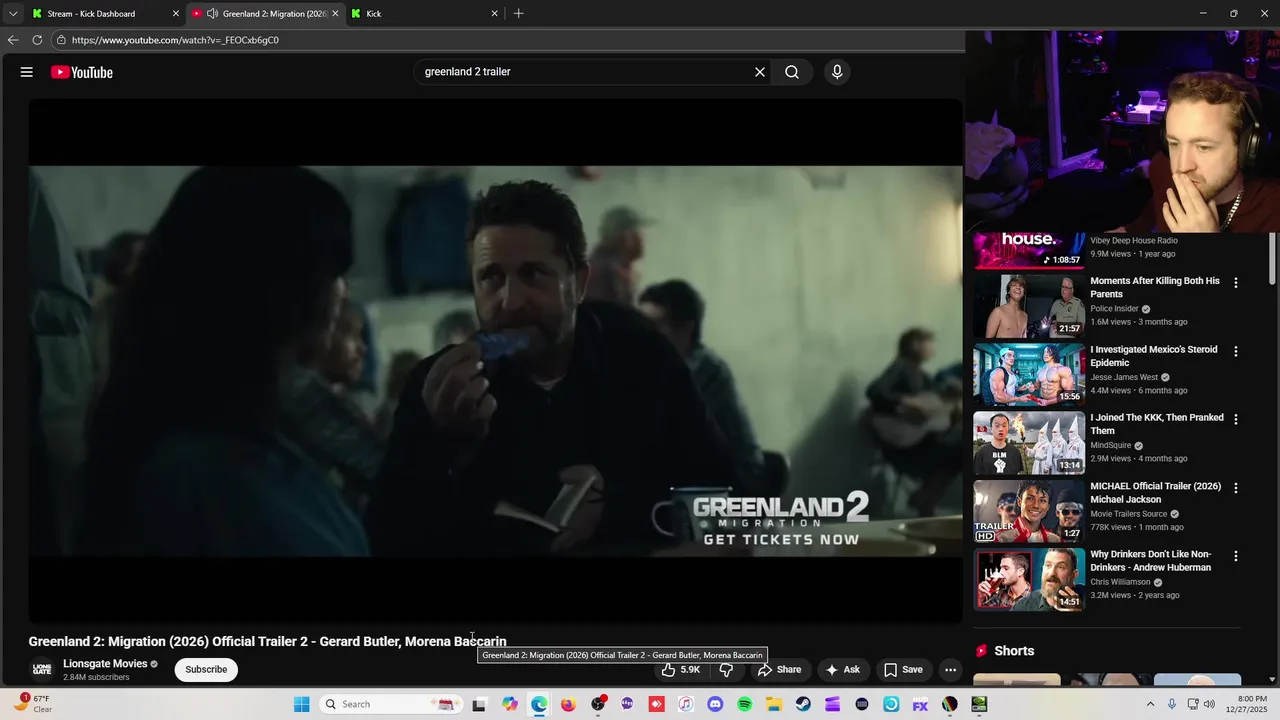Open the YouTube guide hamburger menu
Image resolution: width=1280 pixels, height=720 pixels.
coord(27,72)
